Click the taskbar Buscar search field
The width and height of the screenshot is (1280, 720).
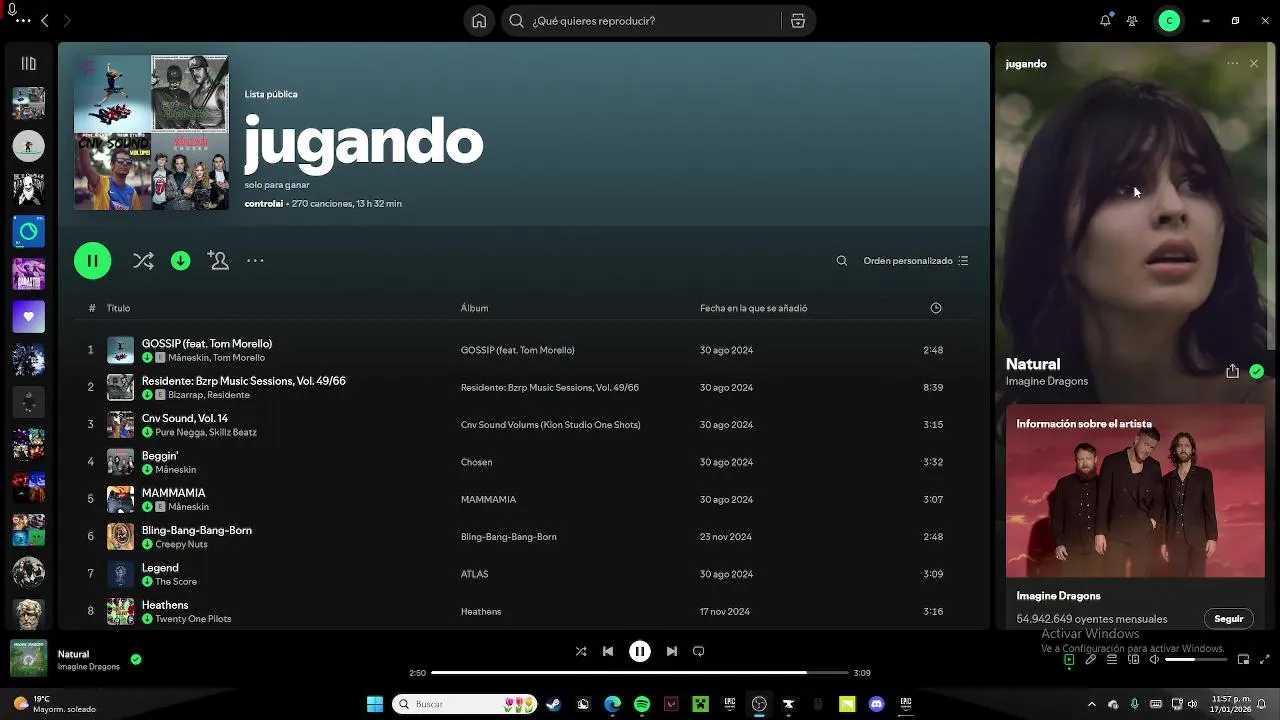click(x=465, y=704)
